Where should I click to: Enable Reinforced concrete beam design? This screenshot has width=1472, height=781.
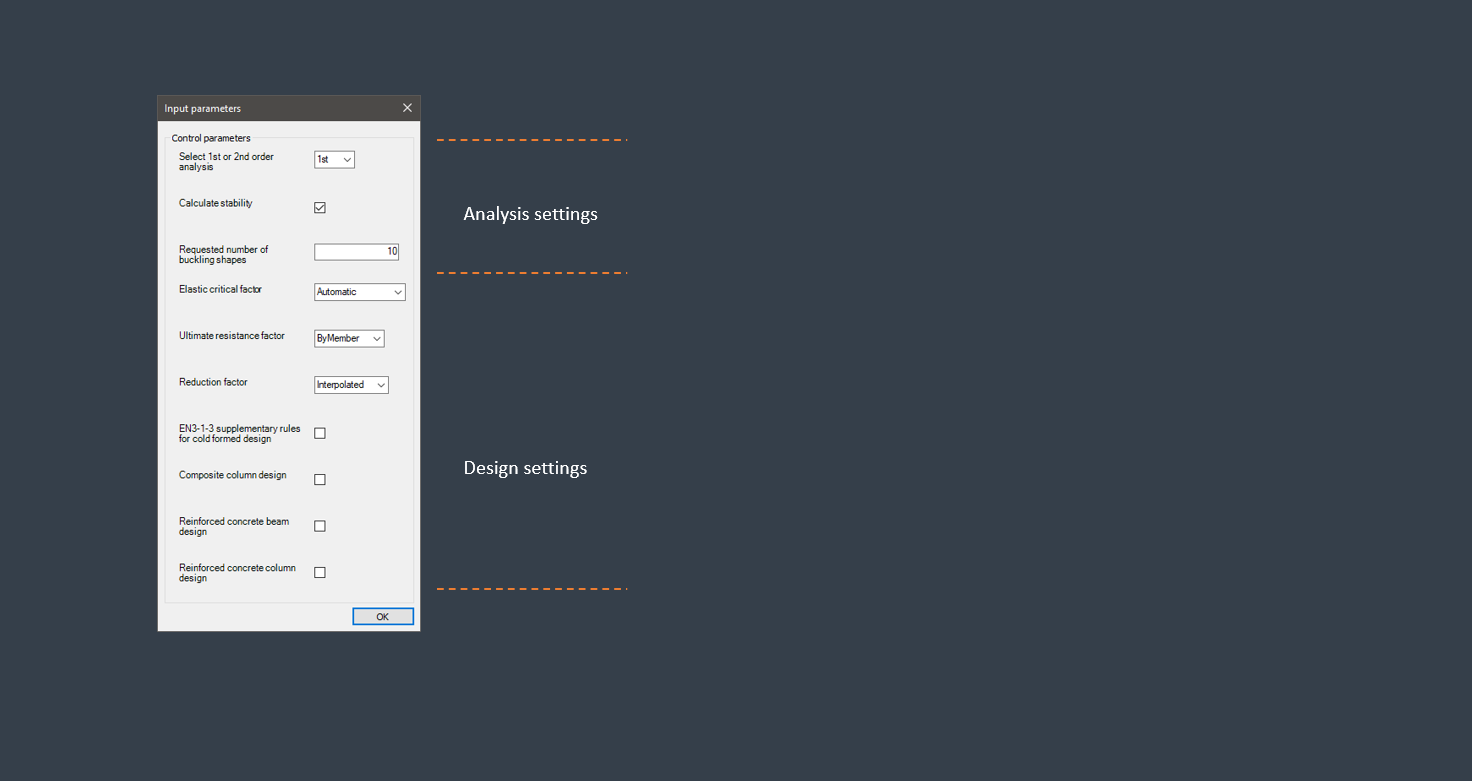[320, 526]
